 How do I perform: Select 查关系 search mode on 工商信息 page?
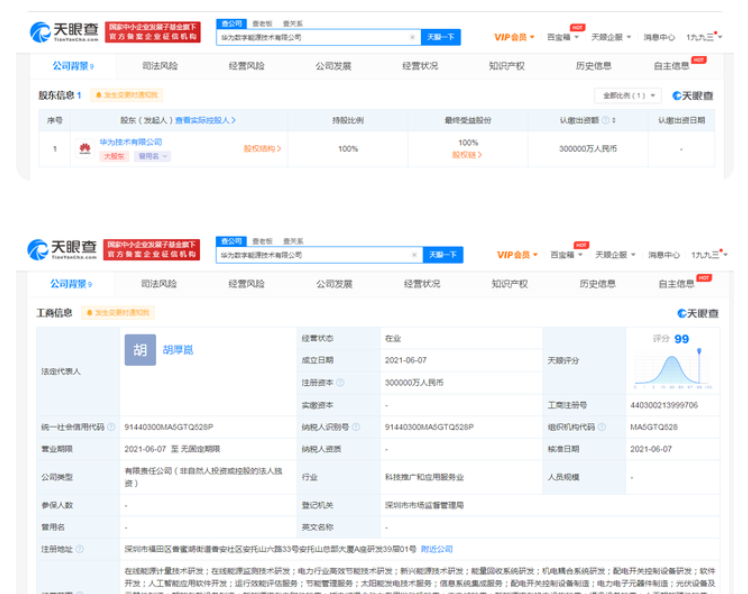coord(293,241)
